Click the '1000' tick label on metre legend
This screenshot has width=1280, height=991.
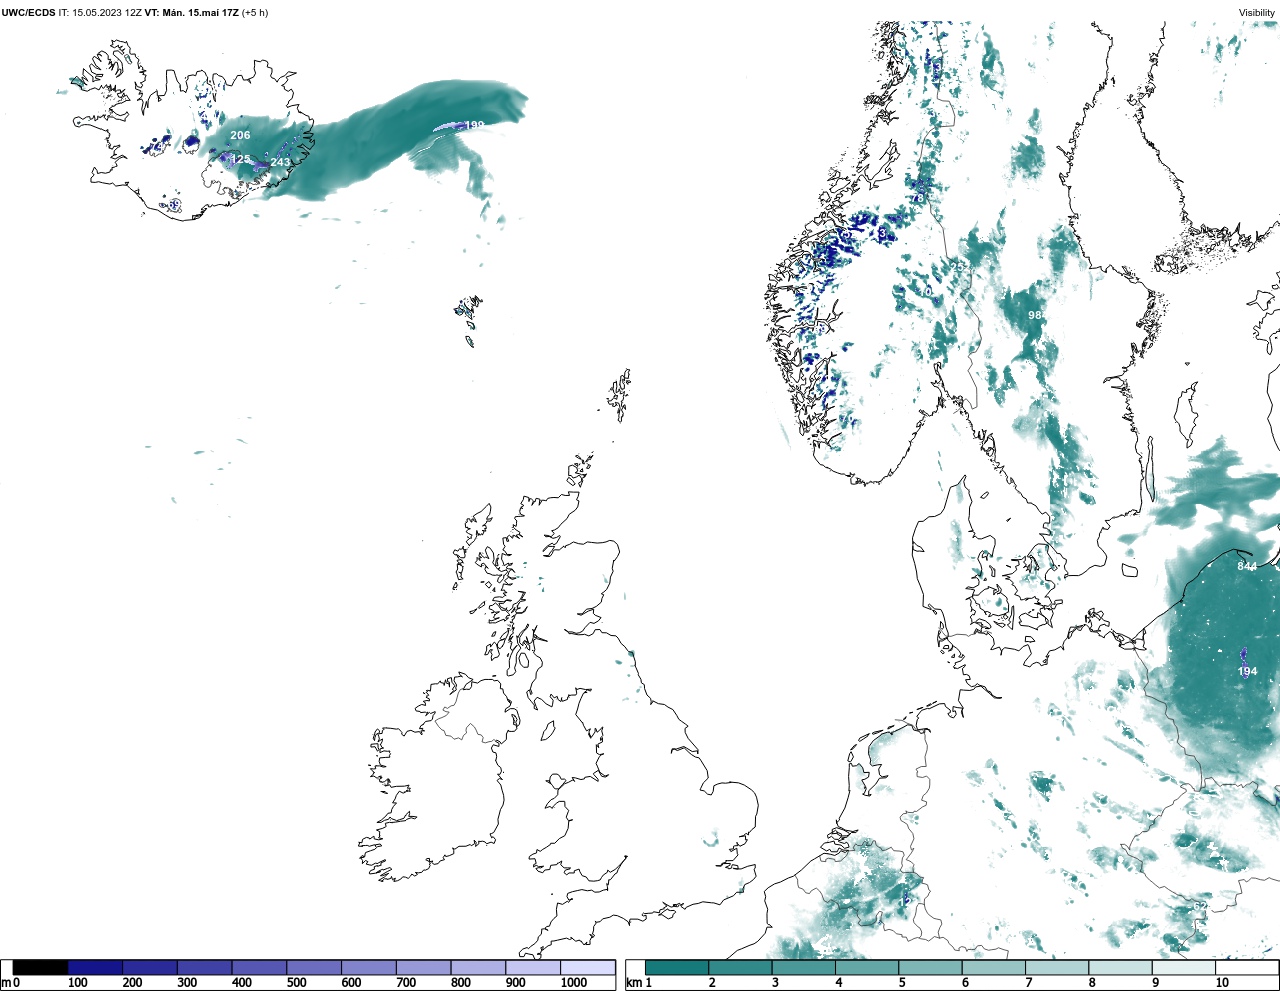574,983
